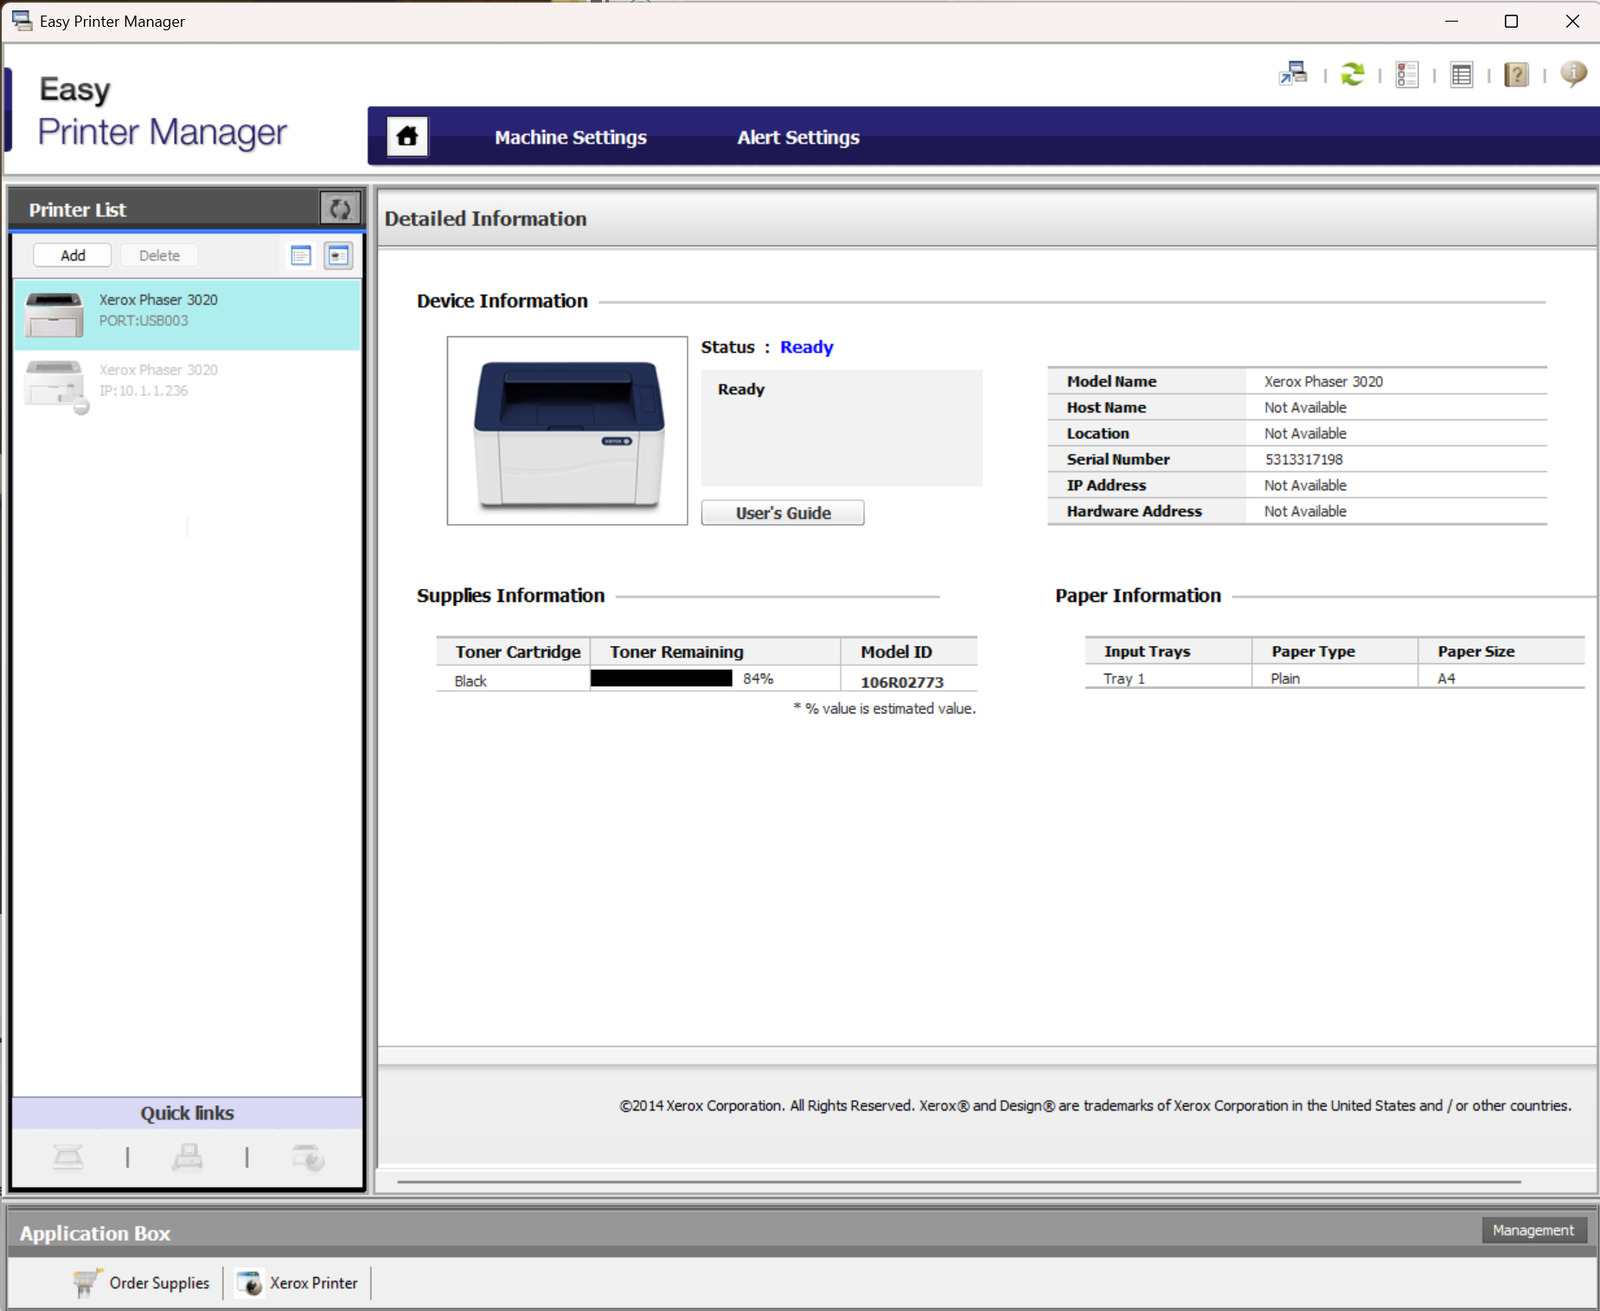This screenshot has width=1600, height=1311.
Task: Open the Order Supplies link
Action: pyautogui.click(x=159, y=1283)
